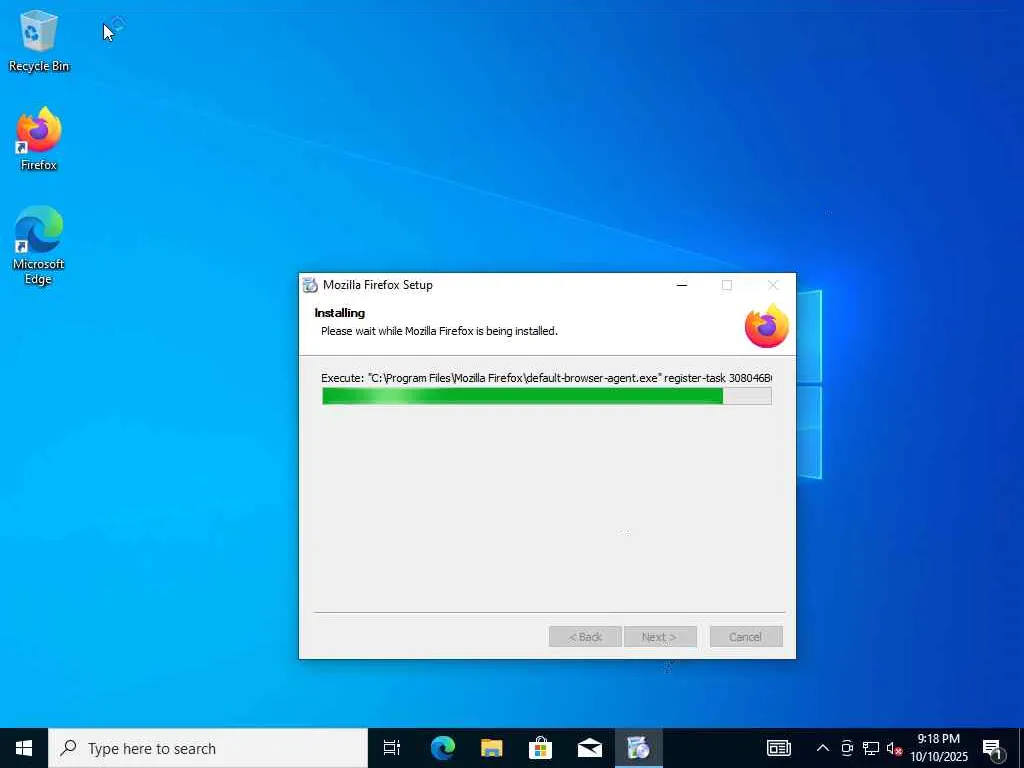Open Task View from the taskbar

(x=392, y=748)
